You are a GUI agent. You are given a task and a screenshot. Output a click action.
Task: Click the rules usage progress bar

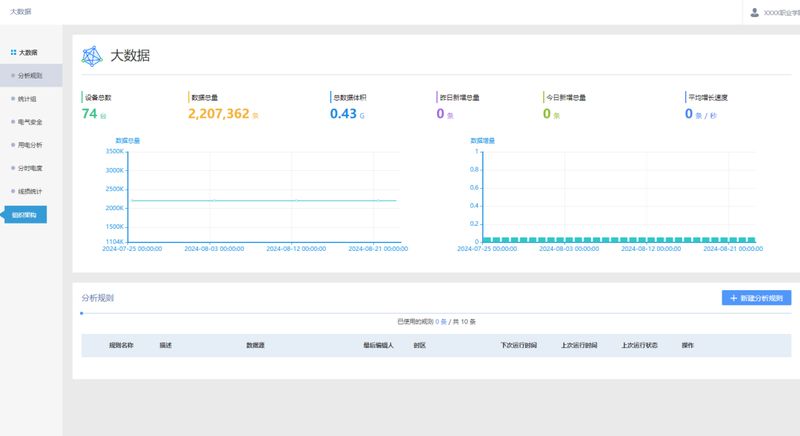click(435, 313)
